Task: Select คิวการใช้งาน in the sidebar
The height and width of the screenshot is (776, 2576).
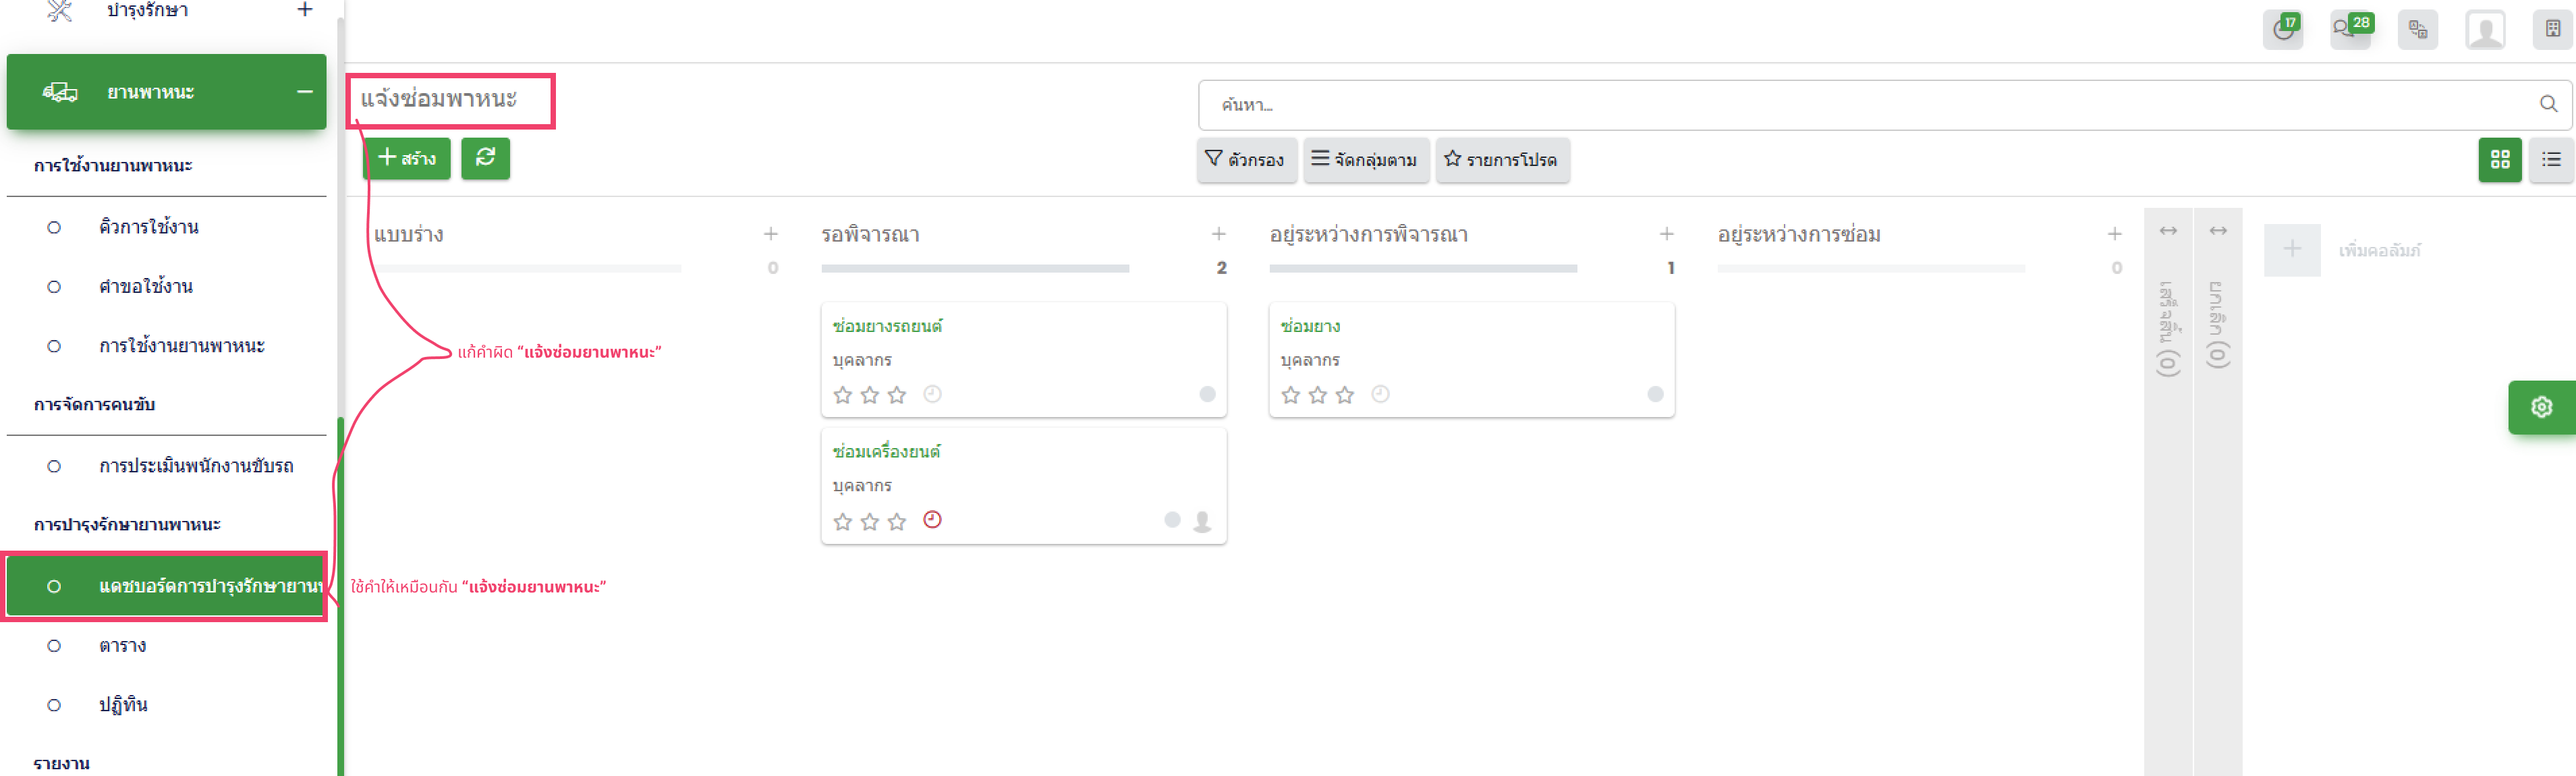Action: [x=148, y=227]
